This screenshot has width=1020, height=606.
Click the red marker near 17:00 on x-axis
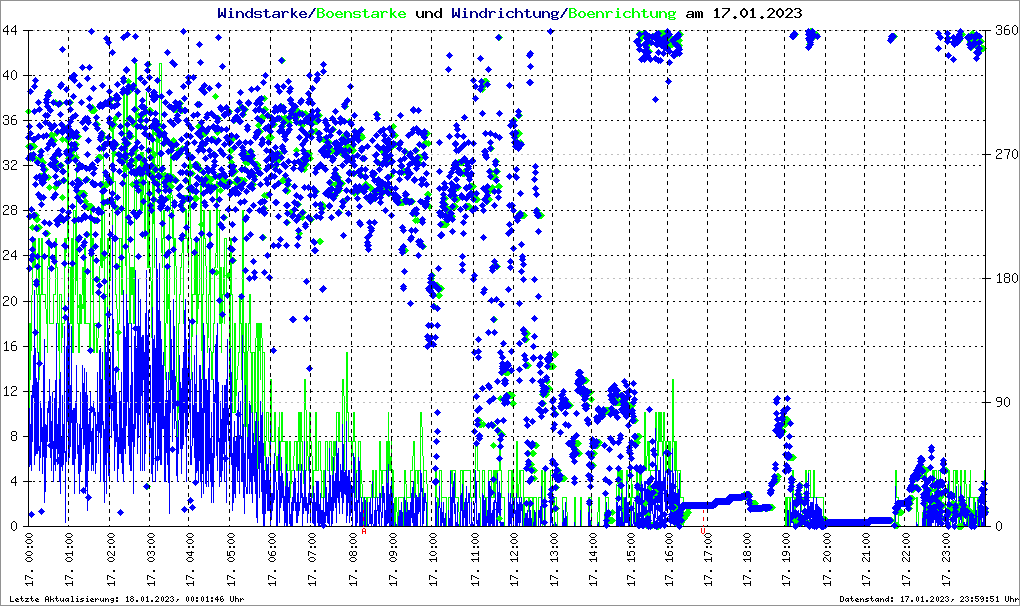click(x=704, y=531)
